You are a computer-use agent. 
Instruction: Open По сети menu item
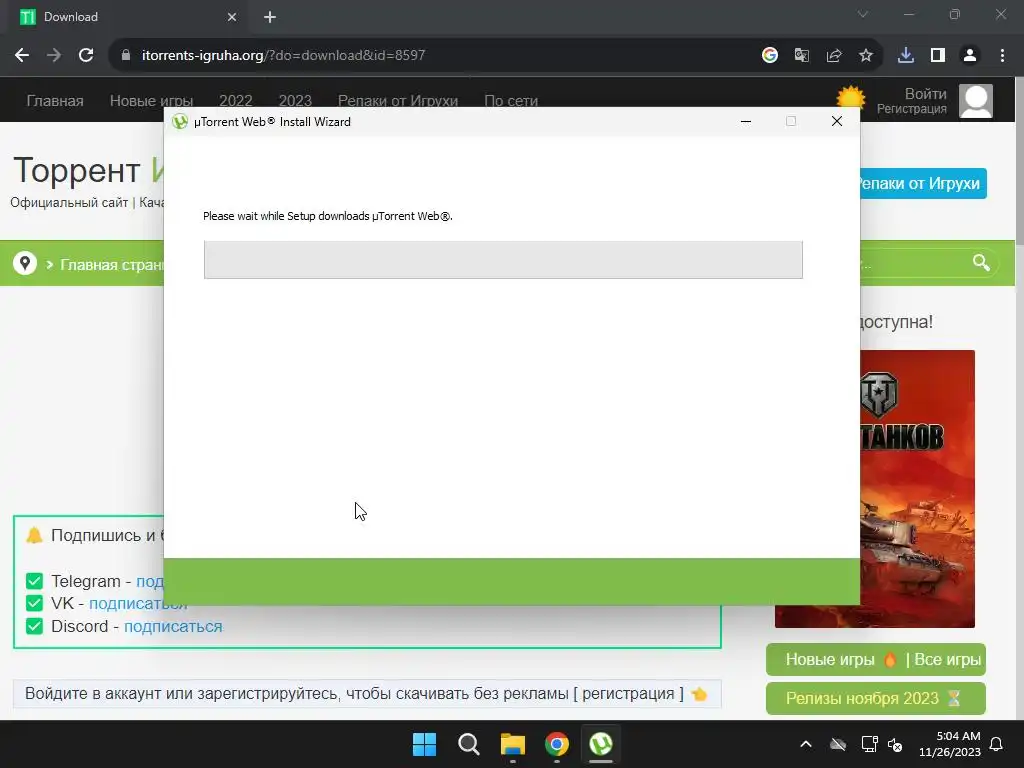tap(511, 101)
